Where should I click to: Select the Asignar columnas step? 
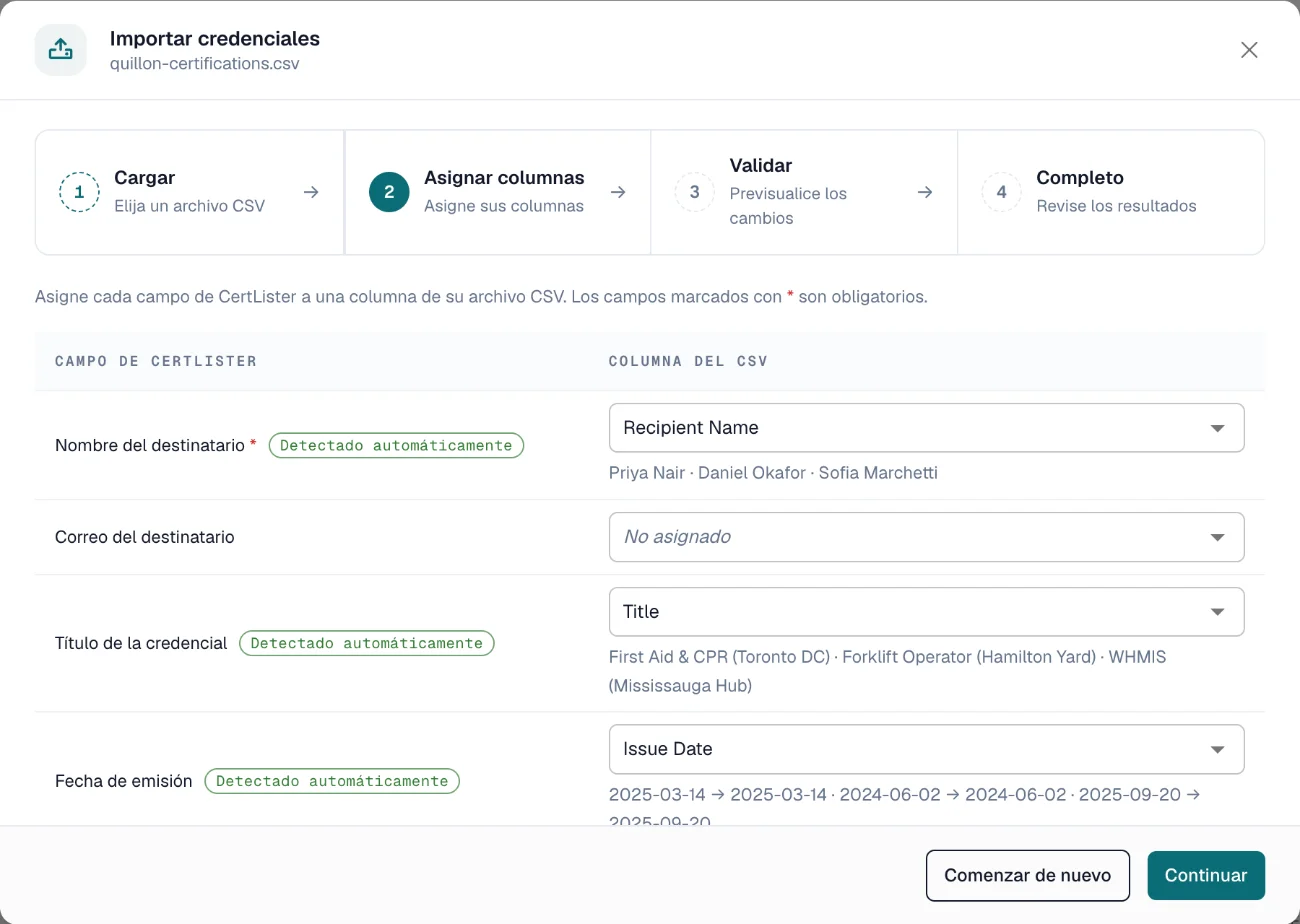(x=498, y=192)
